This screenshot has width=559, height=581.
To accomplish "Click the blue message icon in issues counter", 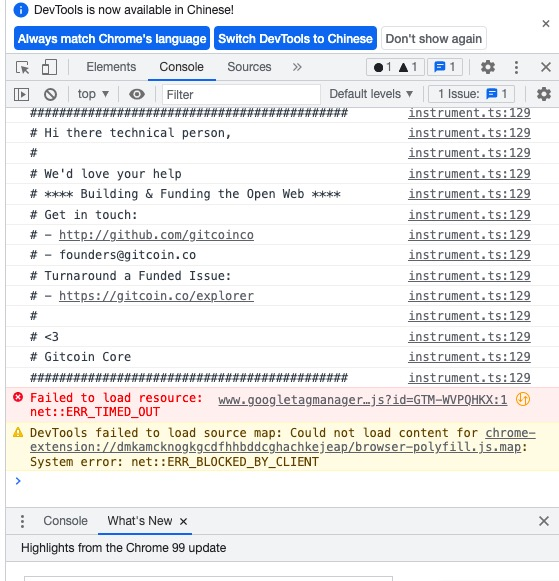I will coord(492,94).
